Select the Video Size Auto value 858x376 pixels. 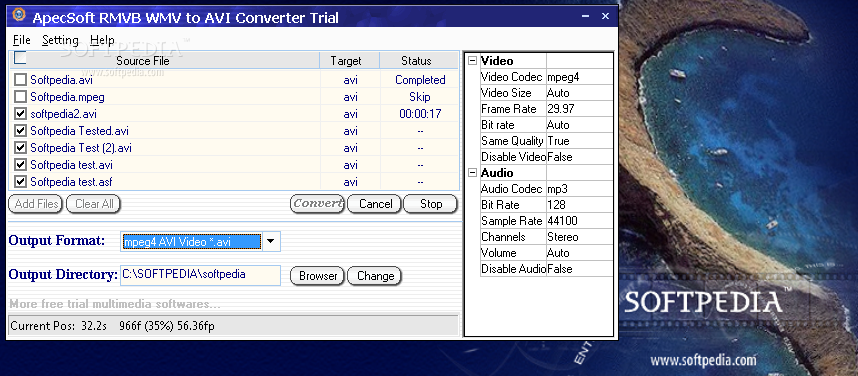[579, 93]
